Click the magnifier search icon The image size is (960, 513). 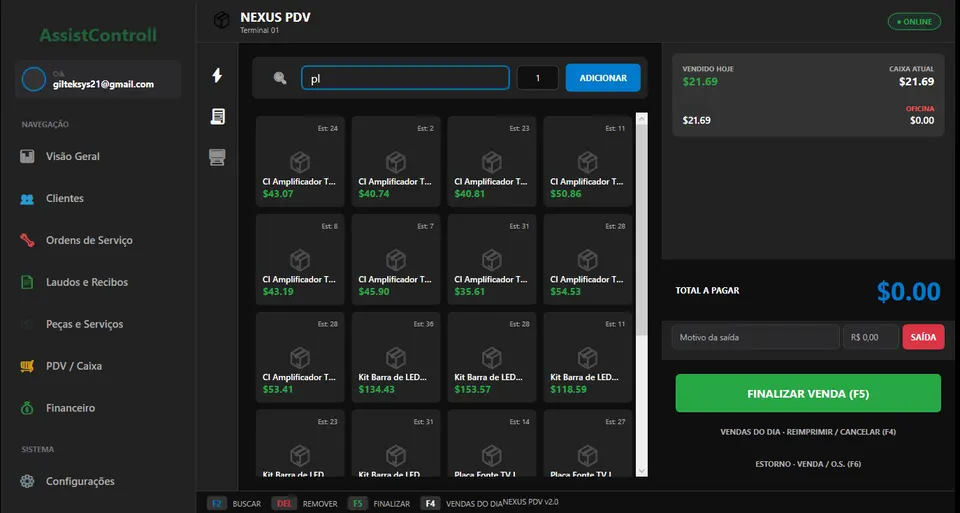[280, 78]
